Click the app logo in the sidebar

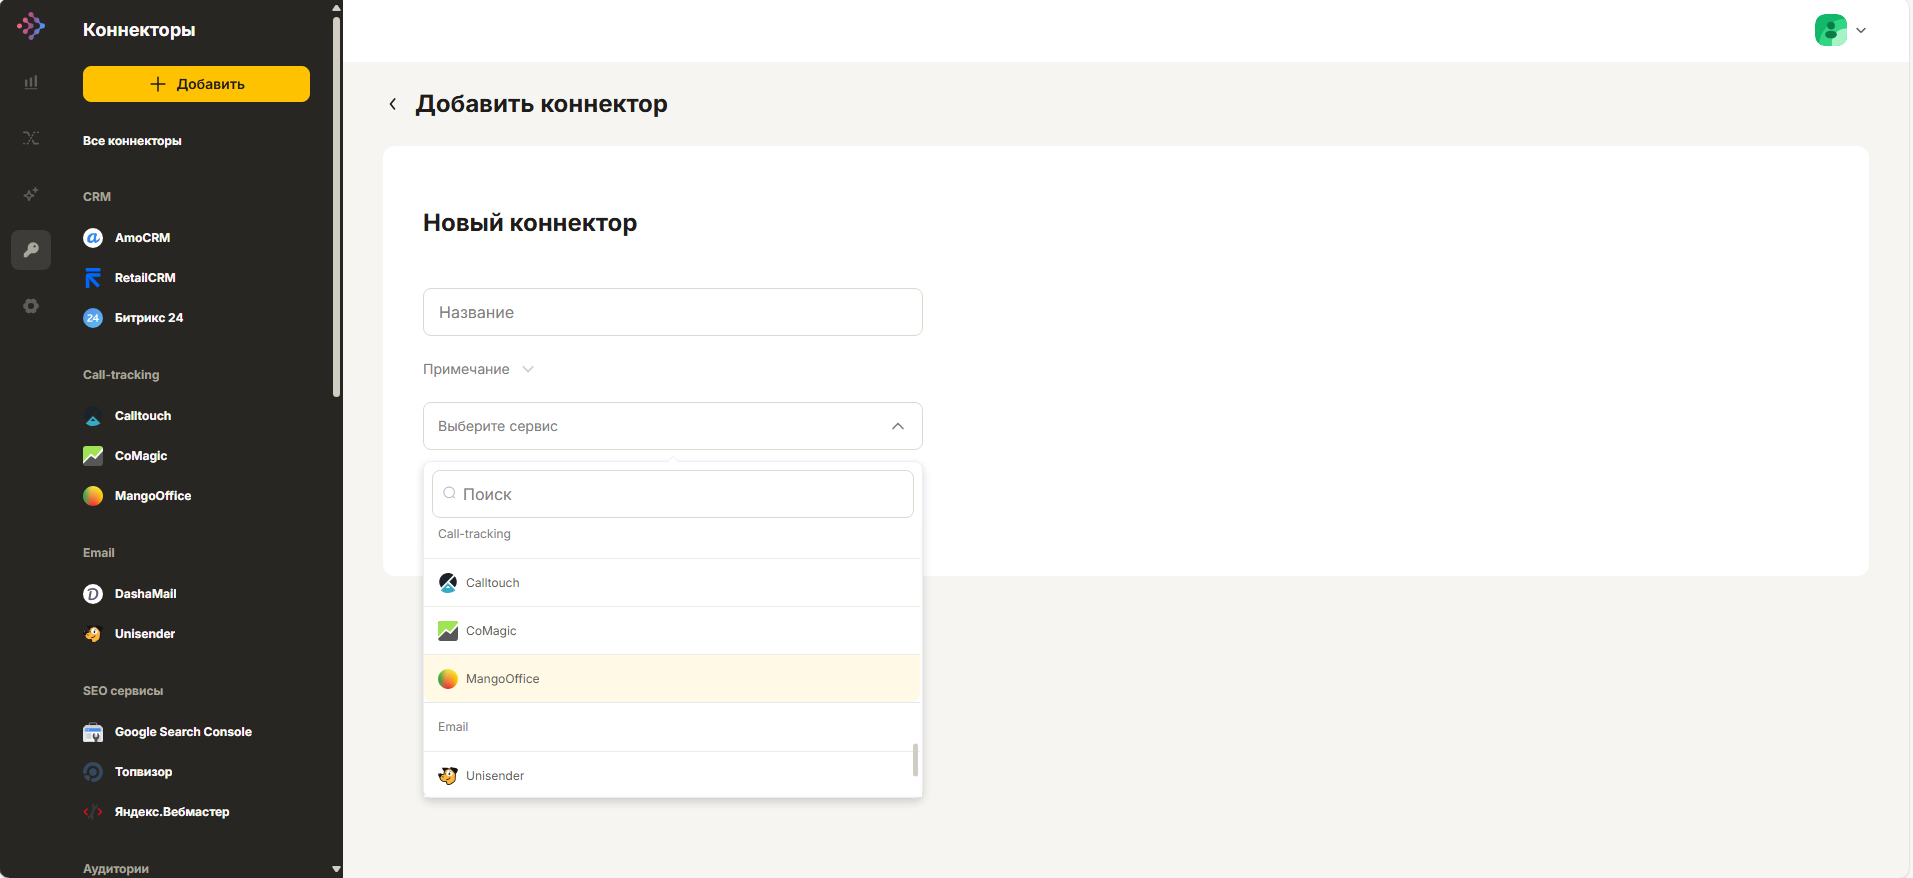(x=31, y=26)
